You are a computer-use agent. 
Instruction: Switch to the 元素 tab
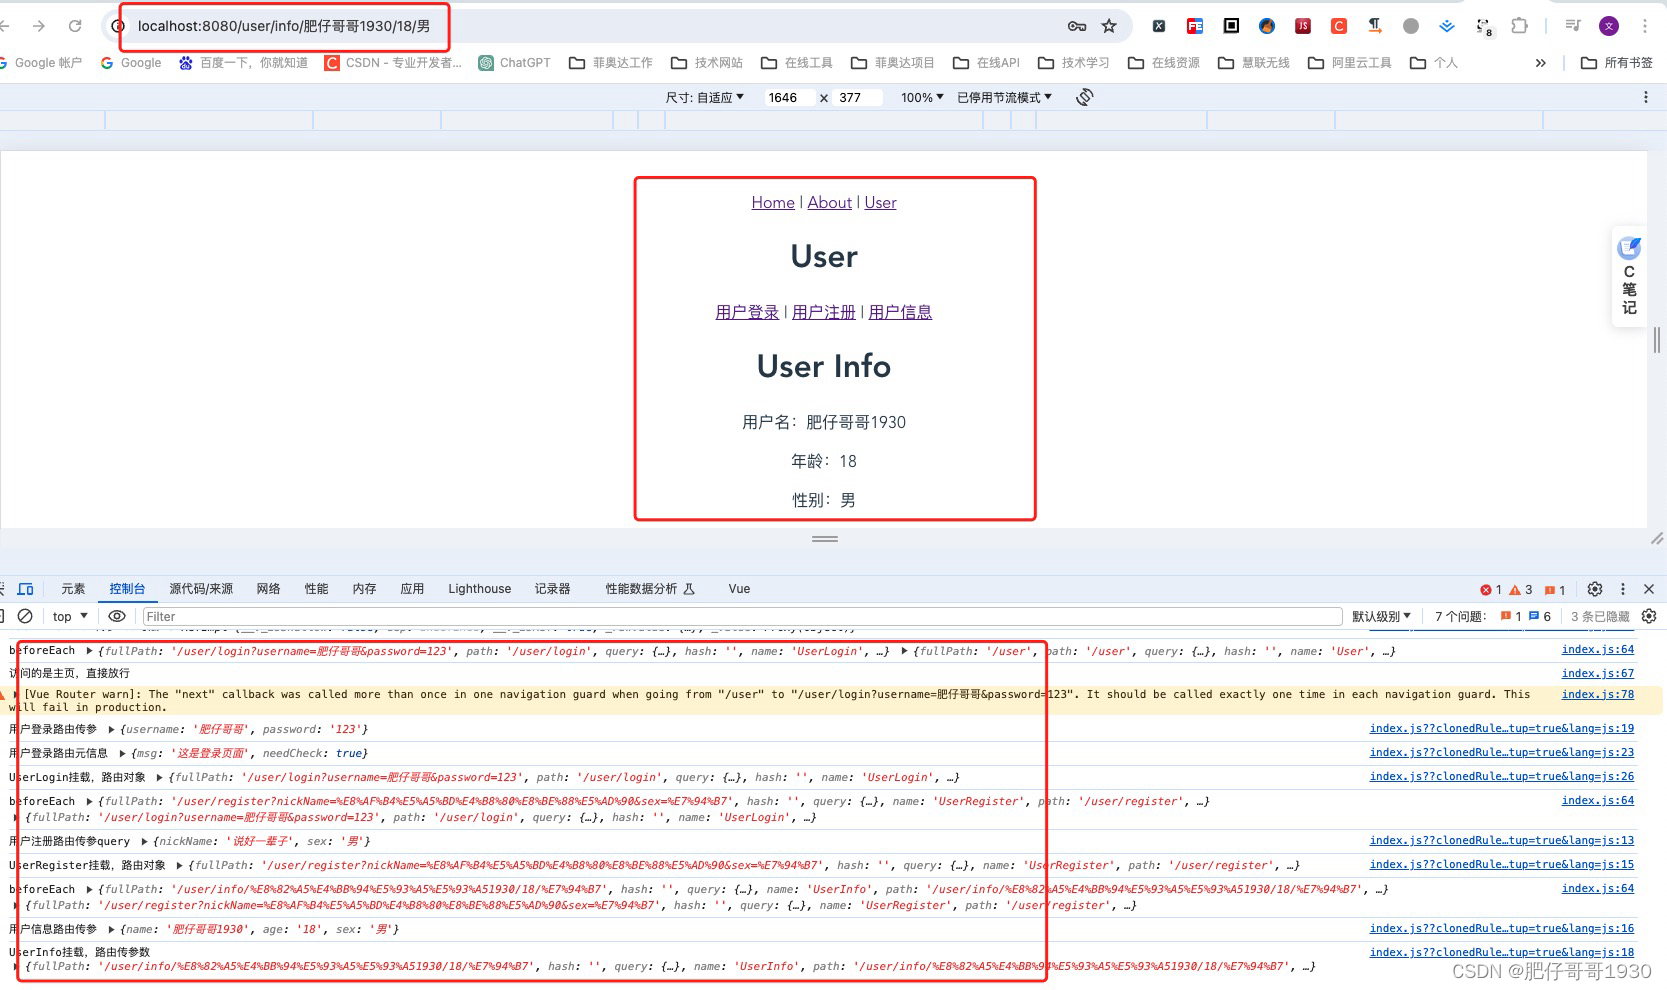pos(73,589)
